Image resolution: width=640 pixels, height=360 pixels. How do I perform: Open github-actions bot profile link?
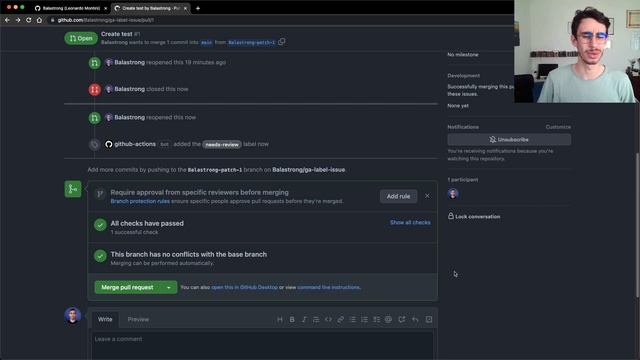[x=135, y=144]
